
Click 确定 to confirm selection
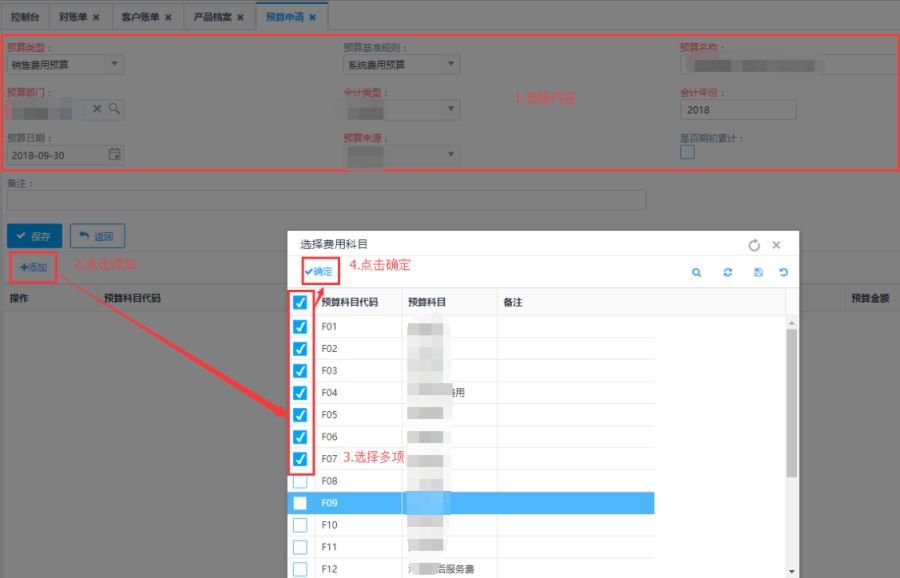click(x=319, y=272)
